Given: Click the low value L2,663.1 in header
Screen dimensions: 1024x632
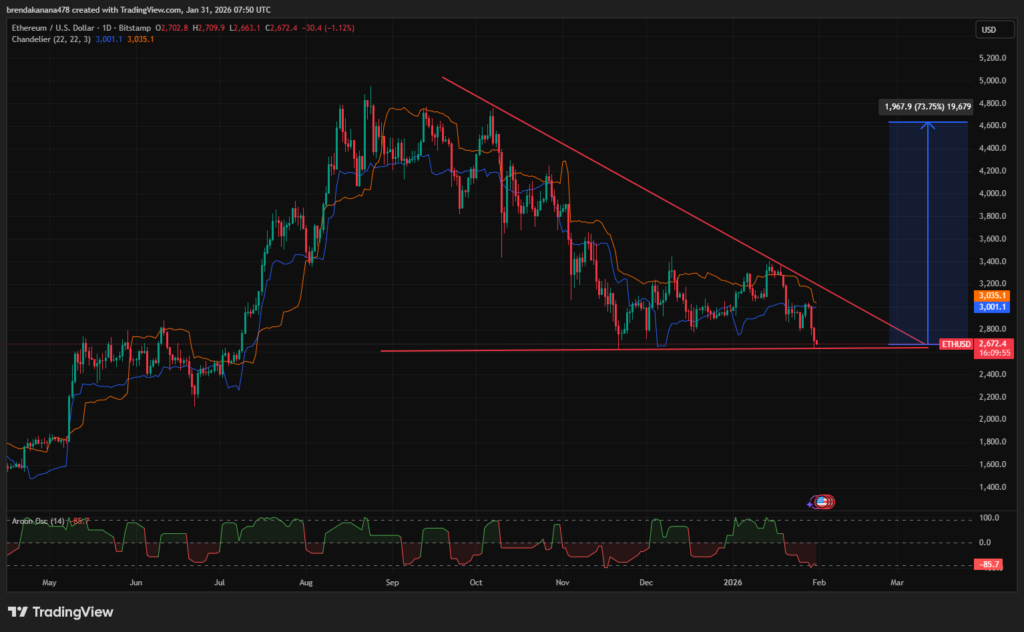Looking at the screenshot, I should point(245,28).
